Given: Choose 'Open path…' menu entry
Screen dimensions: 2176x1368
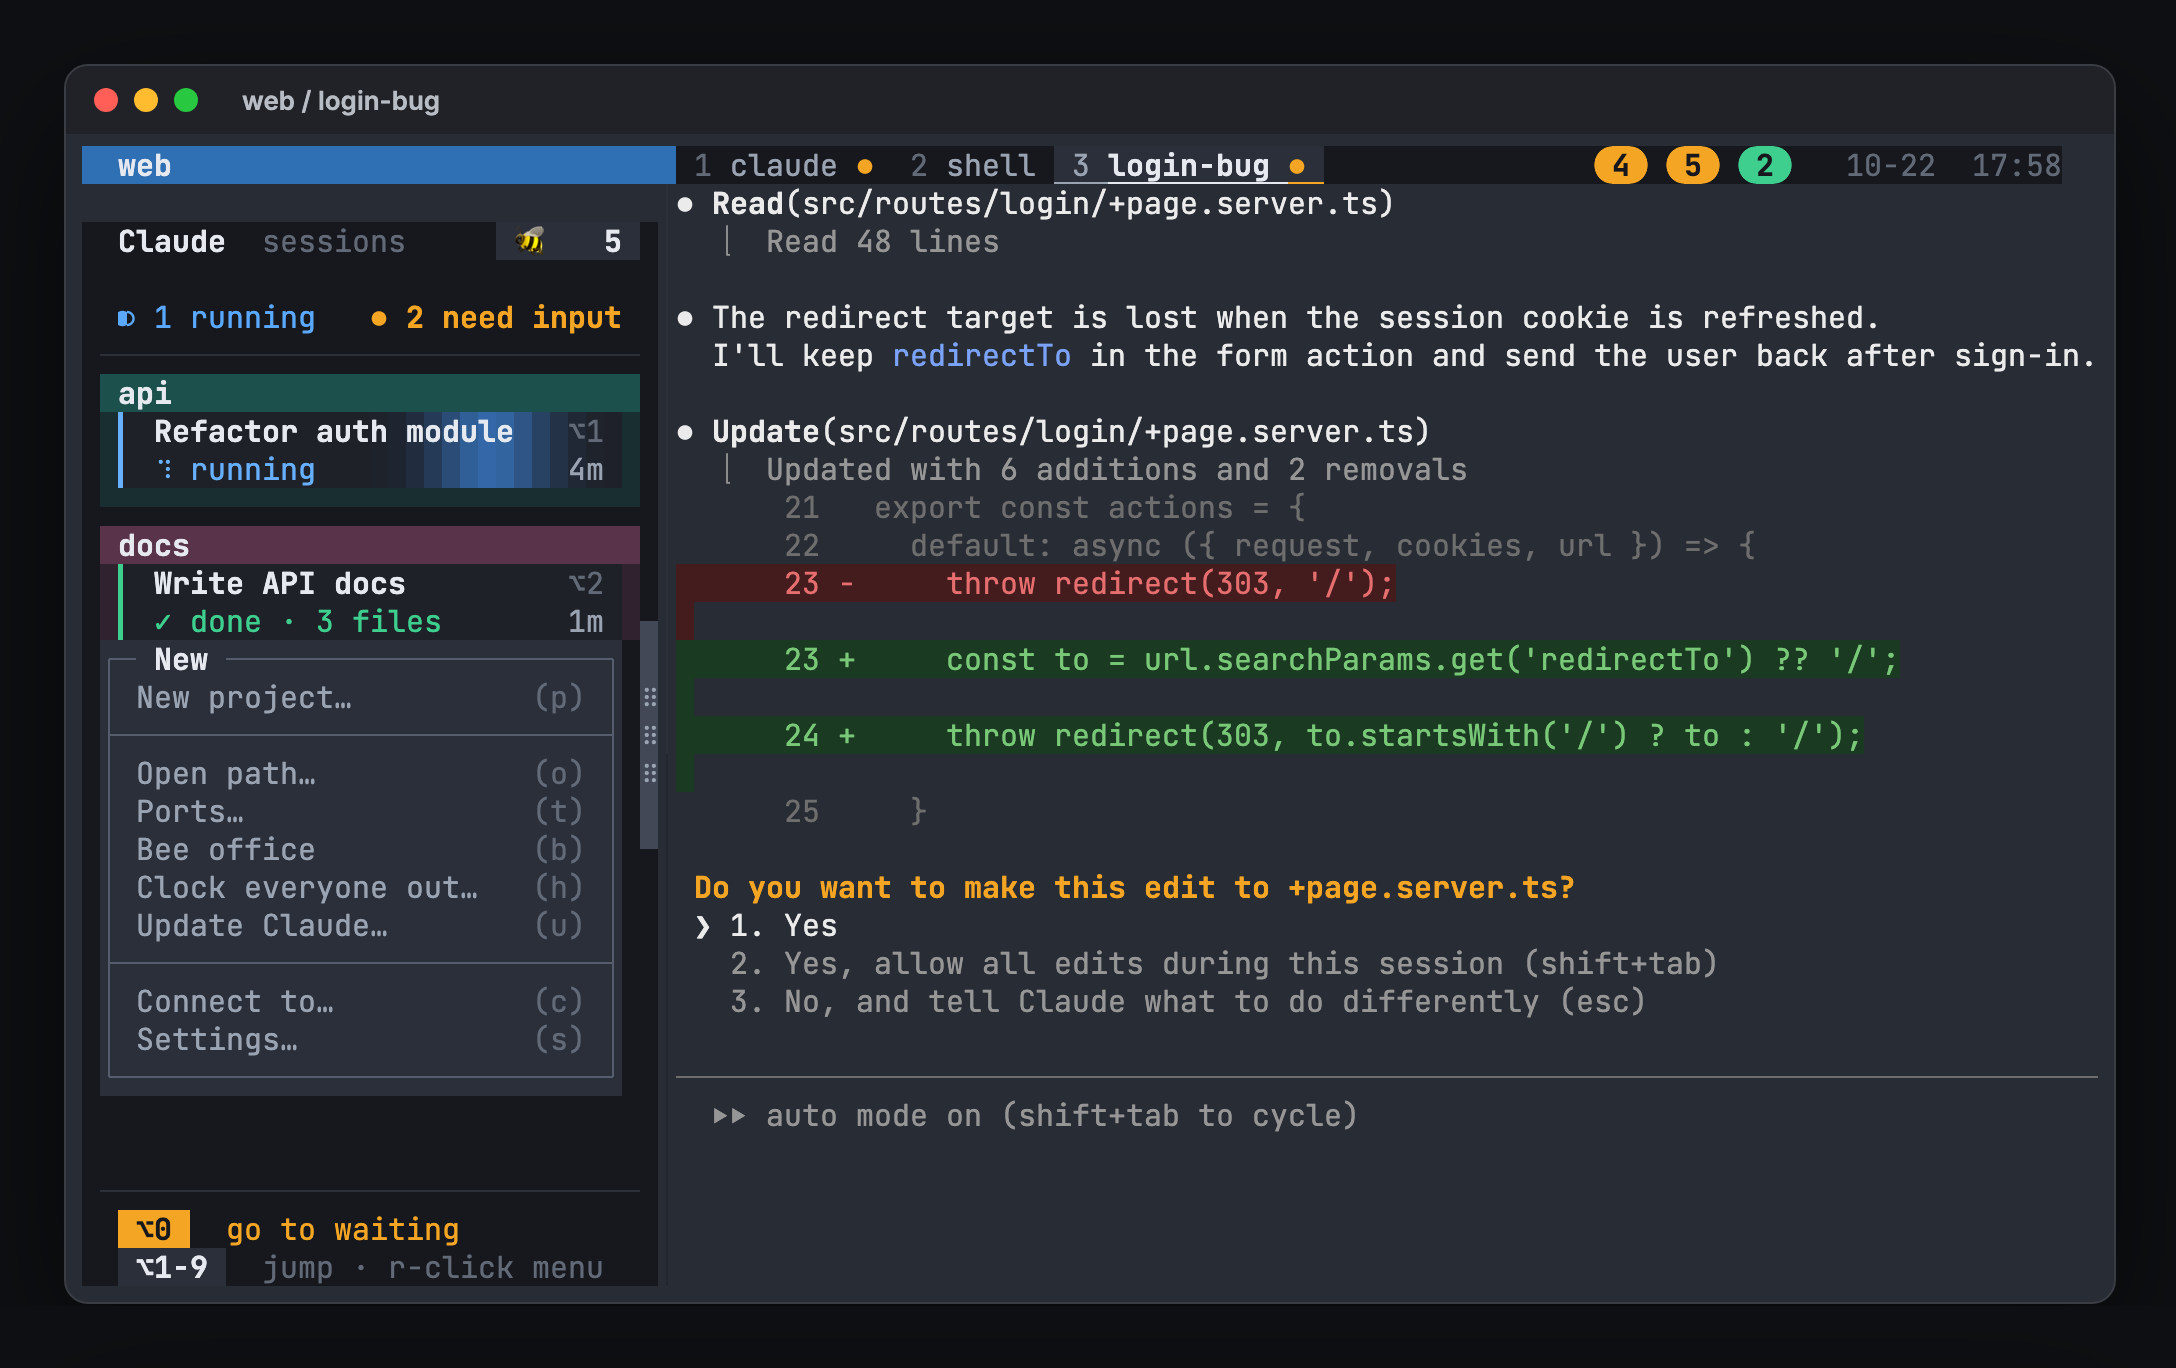Looking at the screenshot, I should 360,774.
